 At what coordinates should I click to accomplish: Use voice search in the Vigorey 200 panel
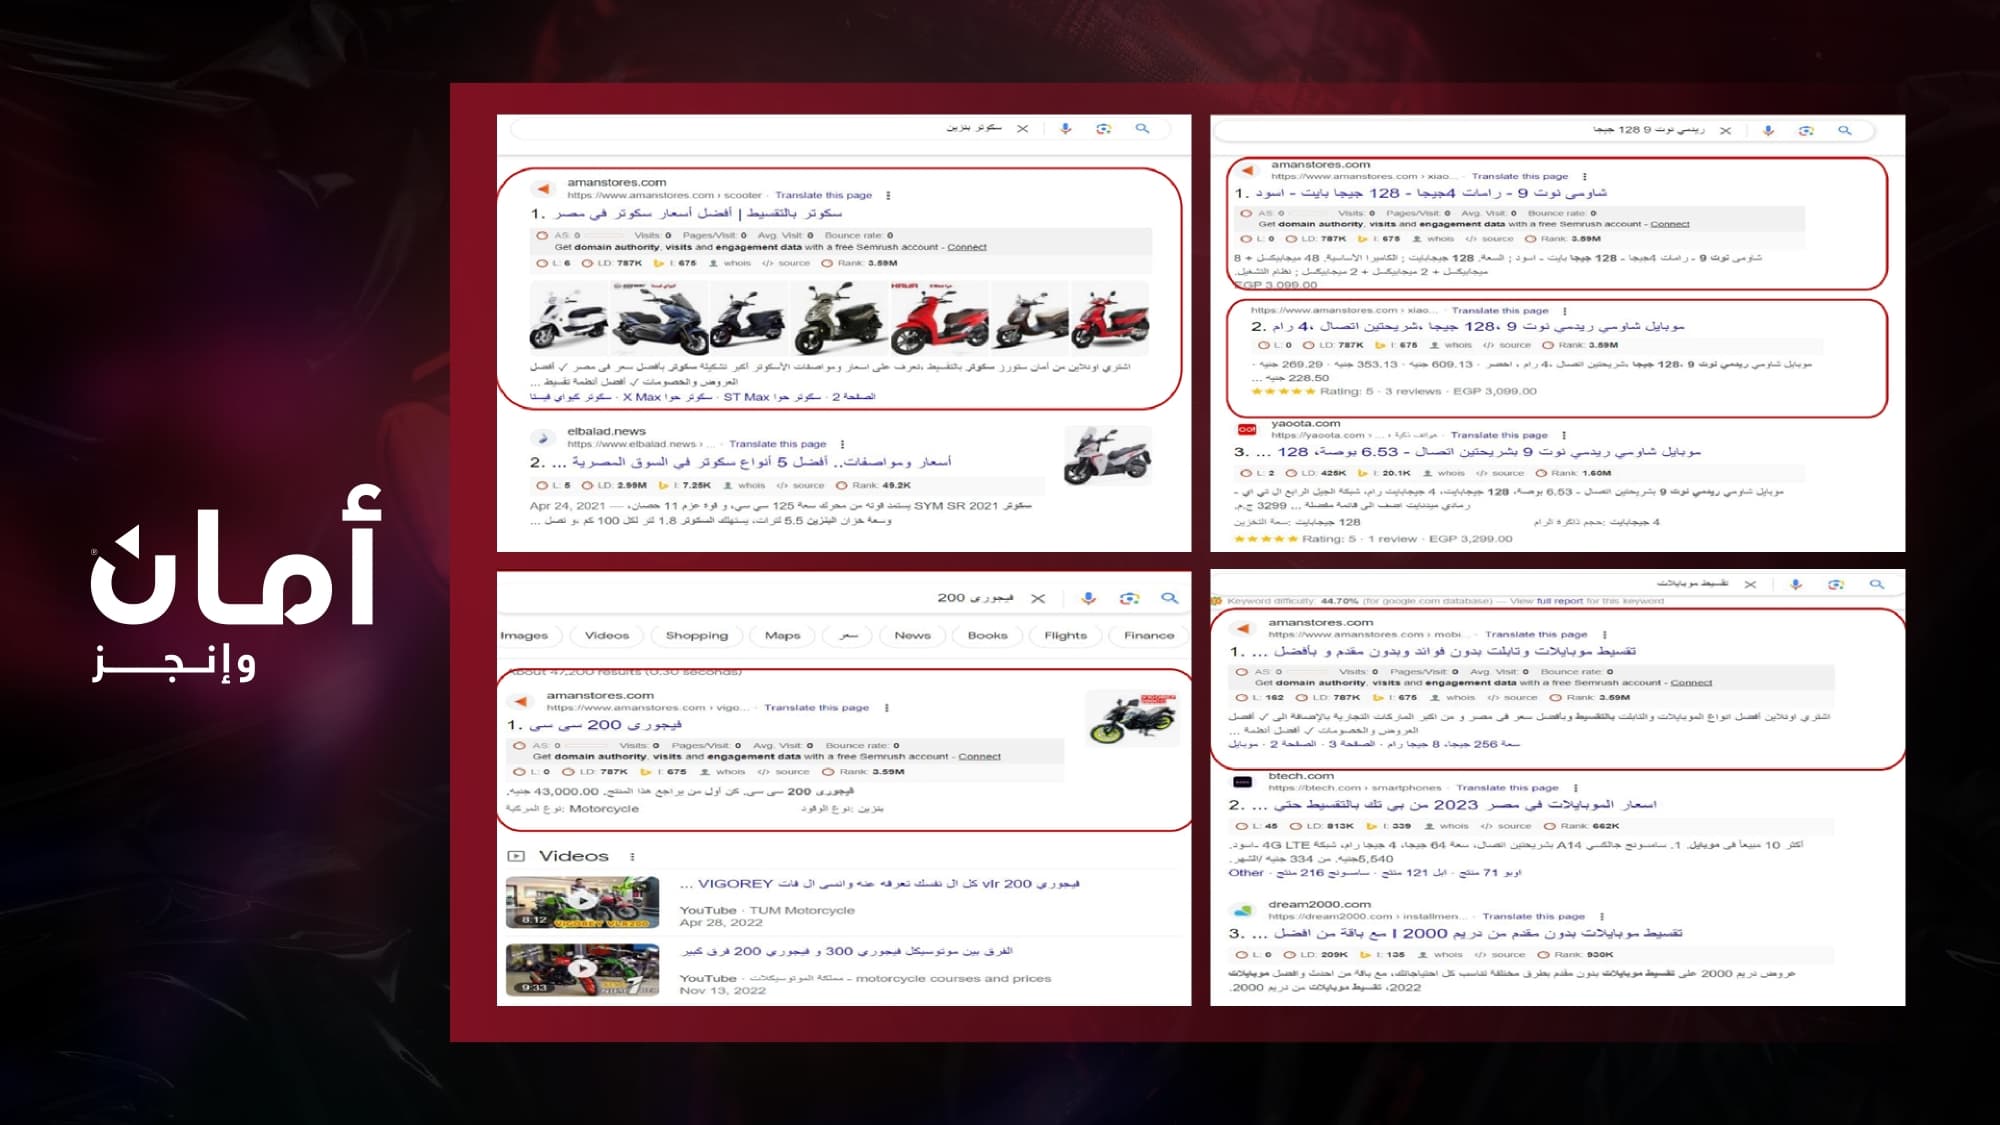point(1089,598)
